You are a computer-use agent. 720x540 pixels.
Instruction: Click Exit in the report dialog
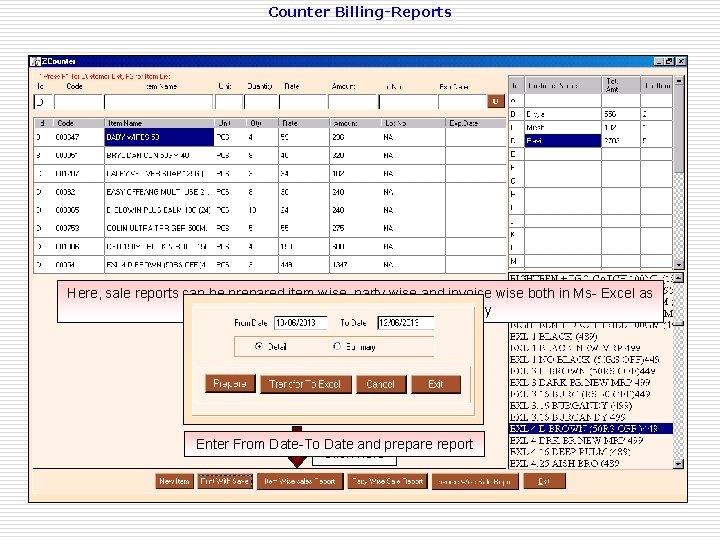click(436, 384)
